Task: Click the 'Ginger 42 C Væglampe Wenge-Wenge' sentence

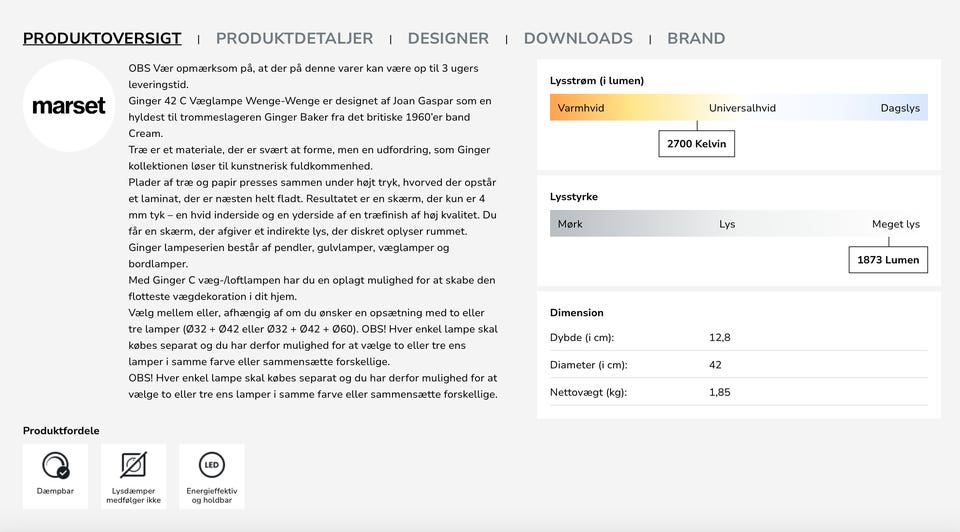Action: coord(310,117)
